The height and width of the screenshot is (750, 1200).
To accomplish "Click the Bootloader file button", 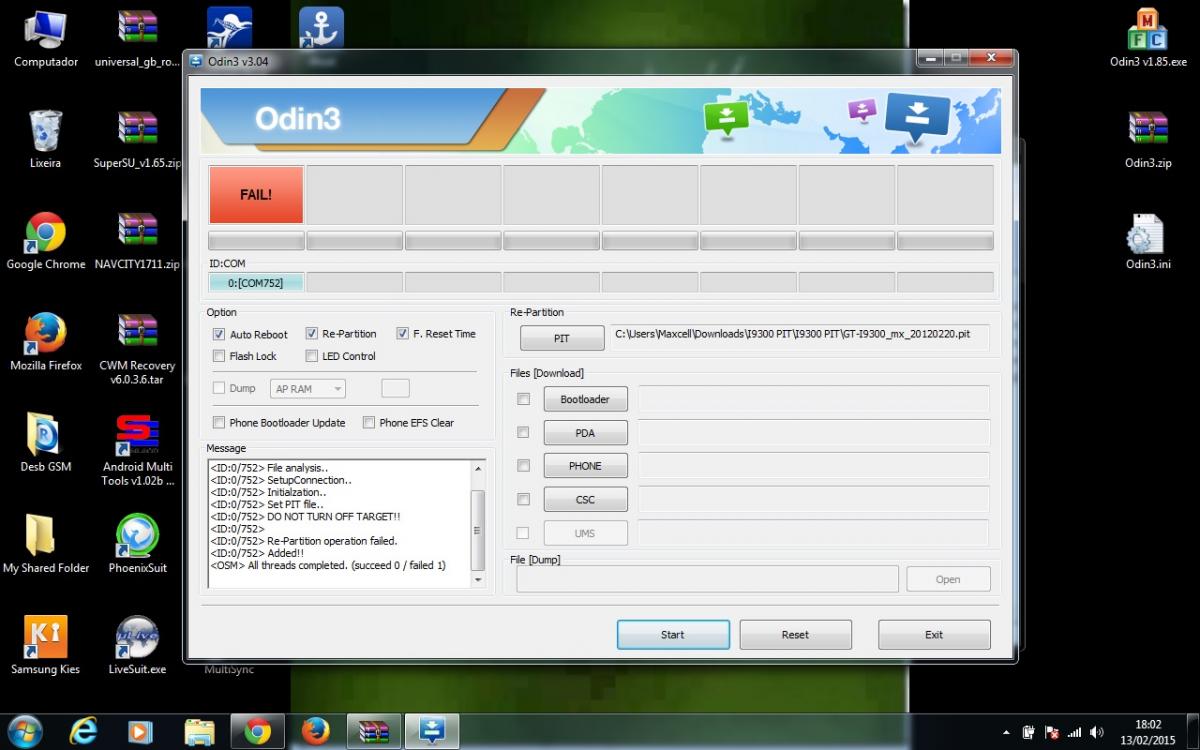I will (x=585, y=399).
